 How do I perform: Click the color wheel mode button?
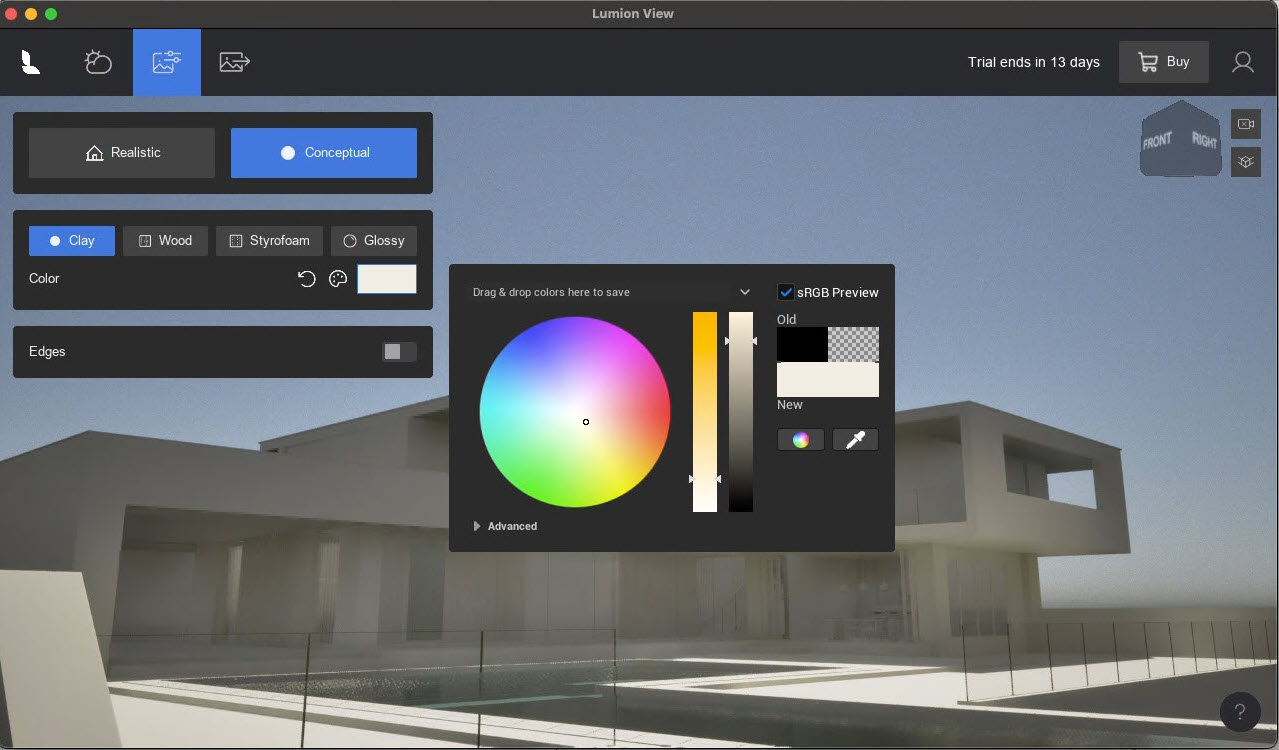click(x=800, y=439)
